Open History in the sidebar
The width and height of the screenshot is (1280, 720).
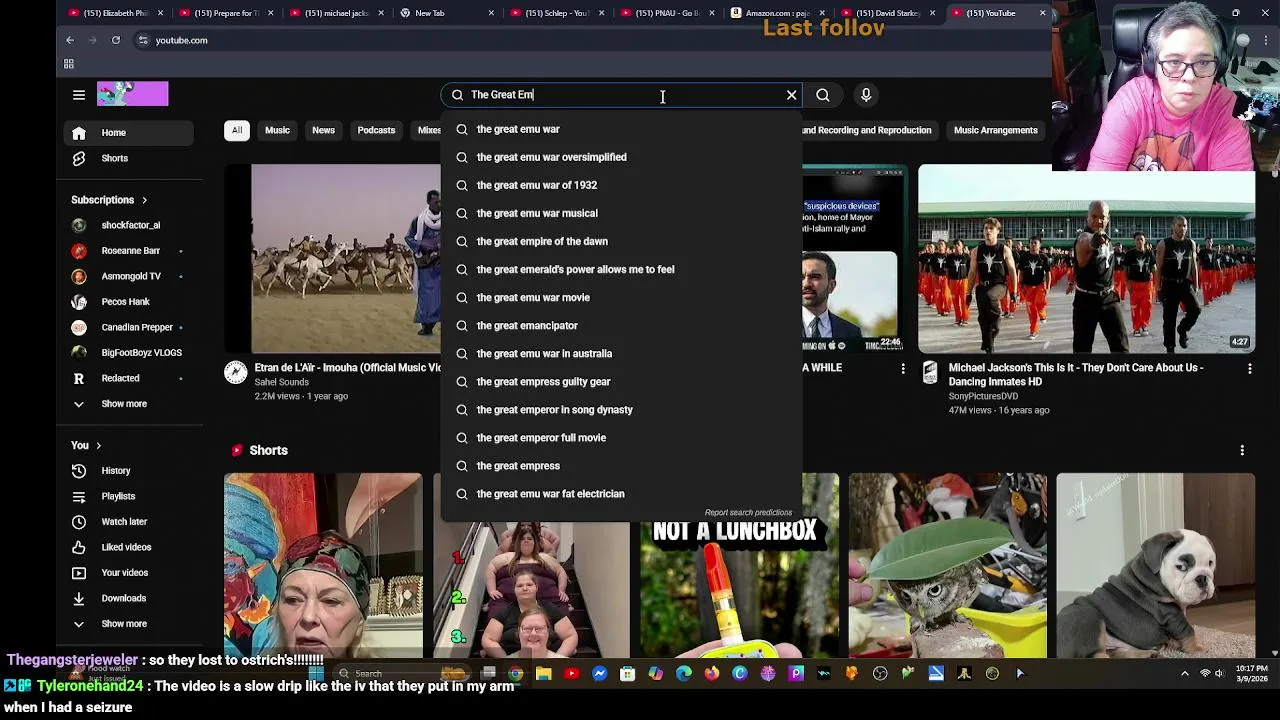pyautogui.click(x=130, y=471)
